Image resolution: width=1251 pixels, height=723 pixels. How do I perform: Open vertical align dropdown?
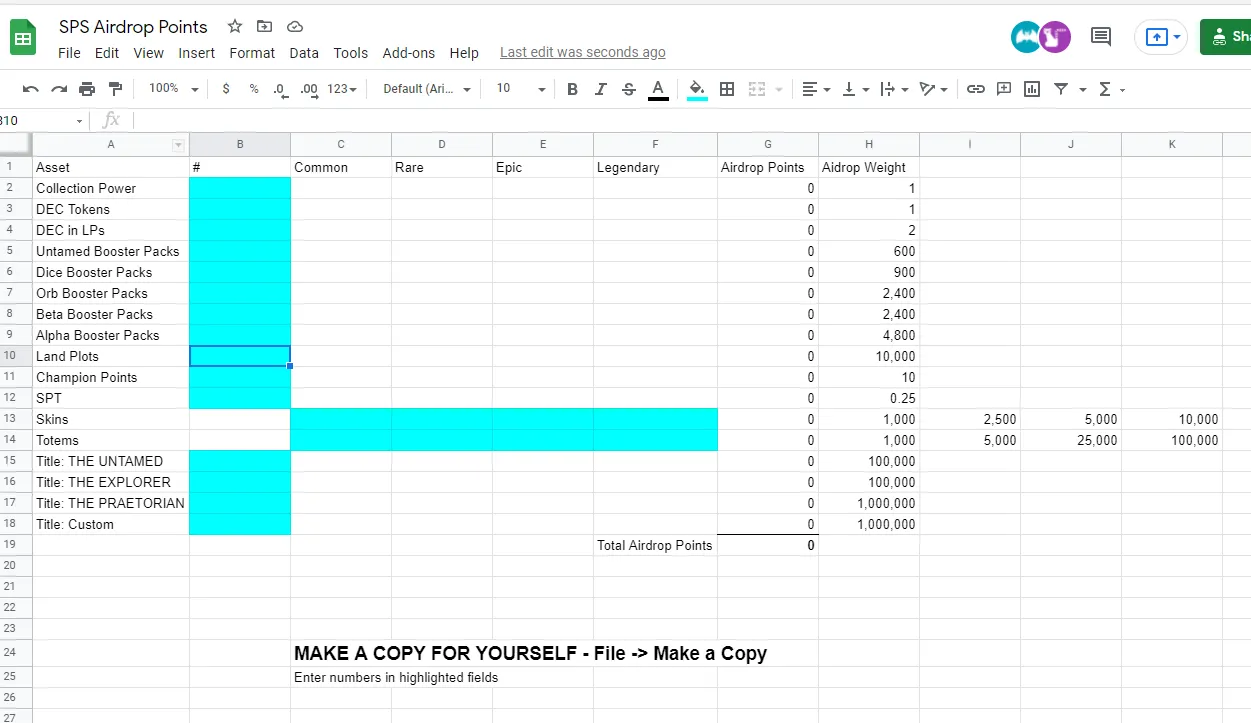click(x=855, y=89)
